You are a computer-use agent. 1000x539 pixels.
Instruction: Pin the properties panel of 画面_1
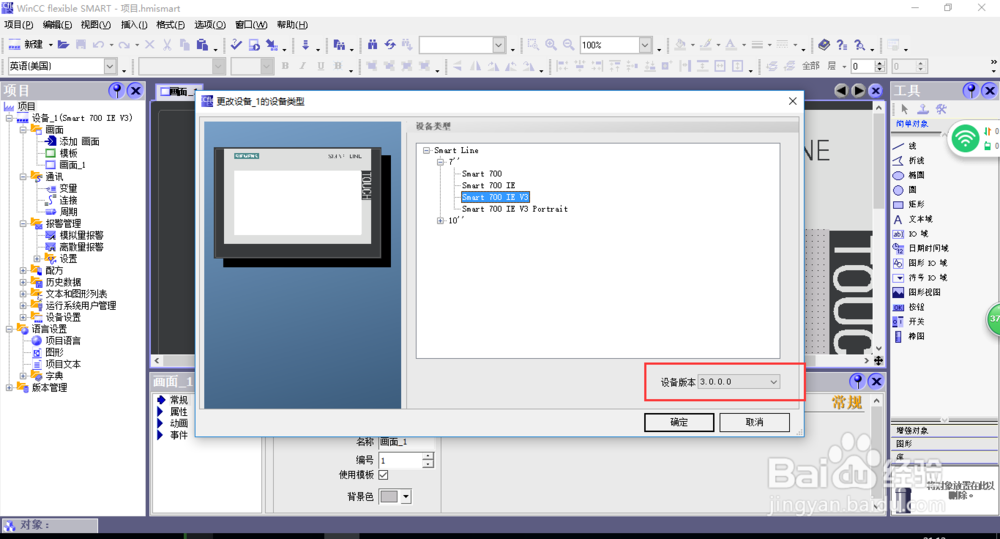pyautogui.click(x=857, y=381)
